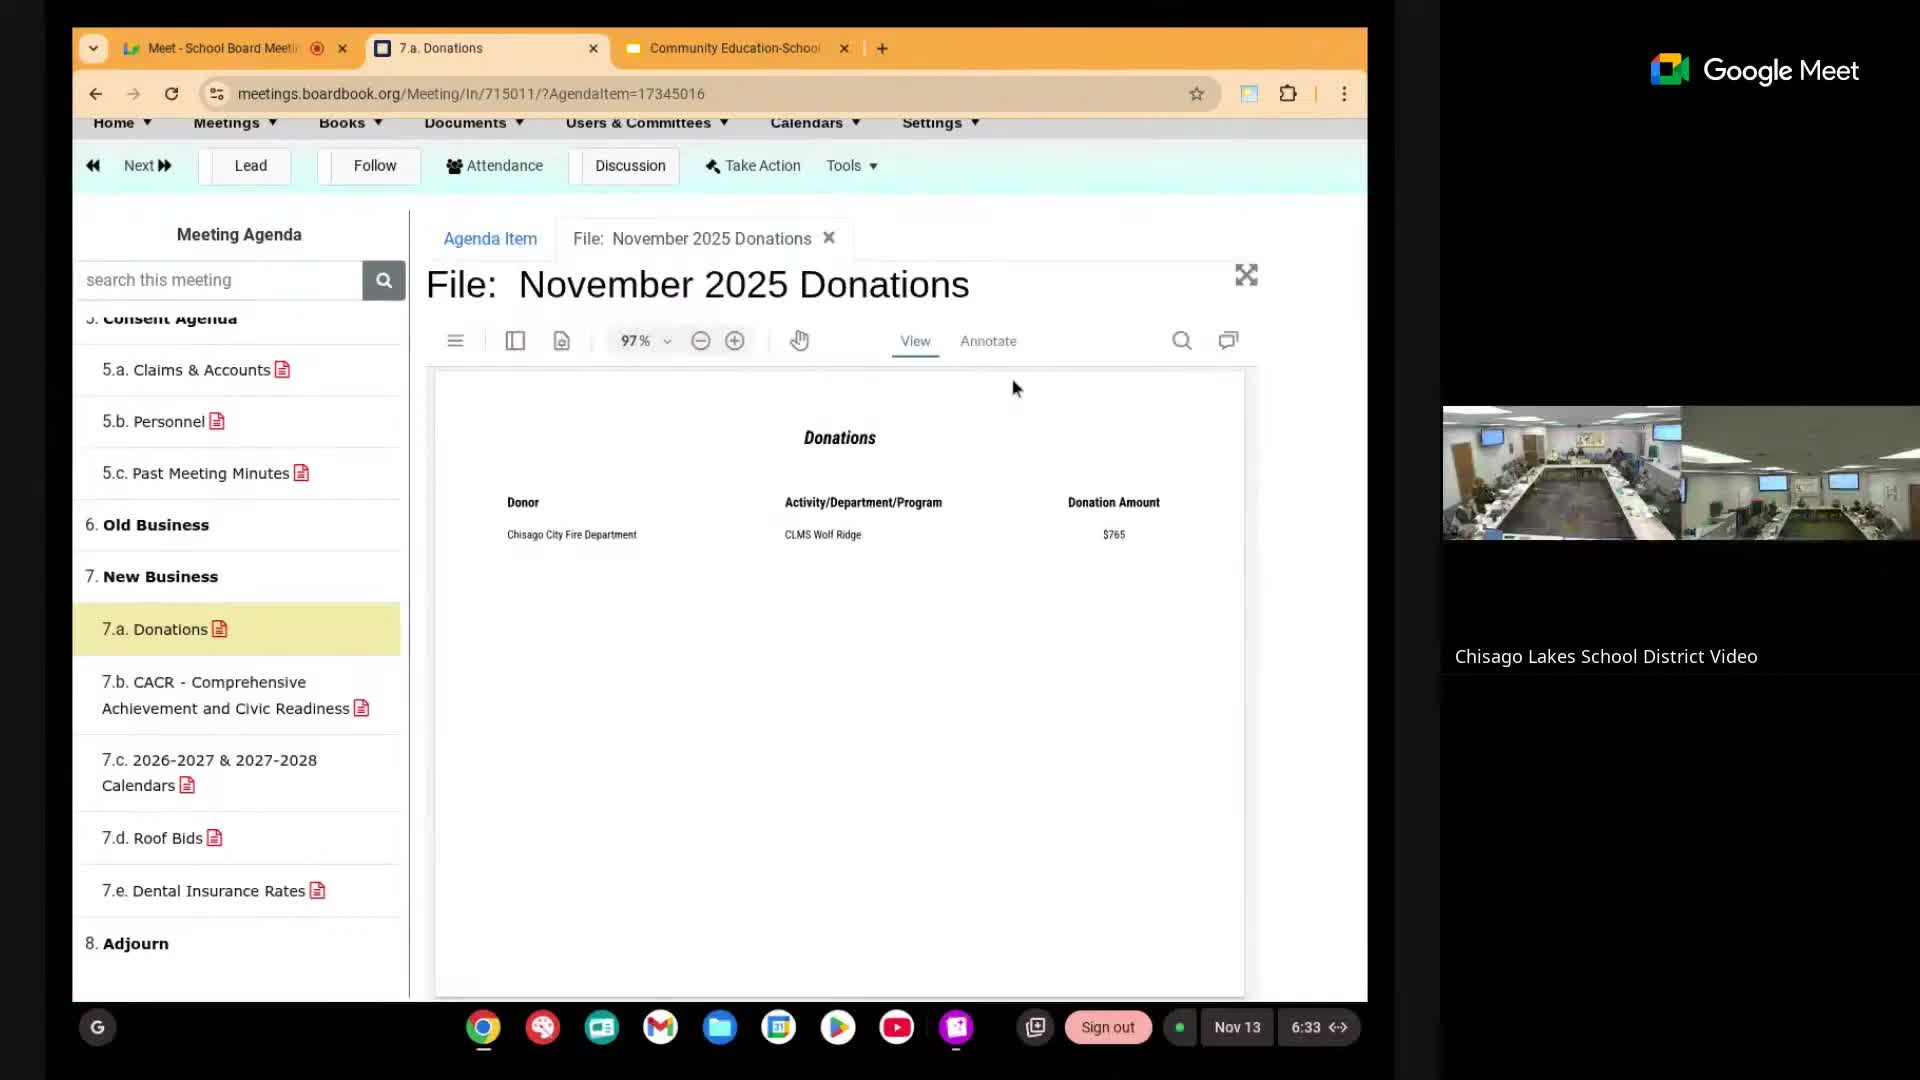Open the PDF viewer hamburger menu
1920x1080 pixels.
(x=455, y=341)
